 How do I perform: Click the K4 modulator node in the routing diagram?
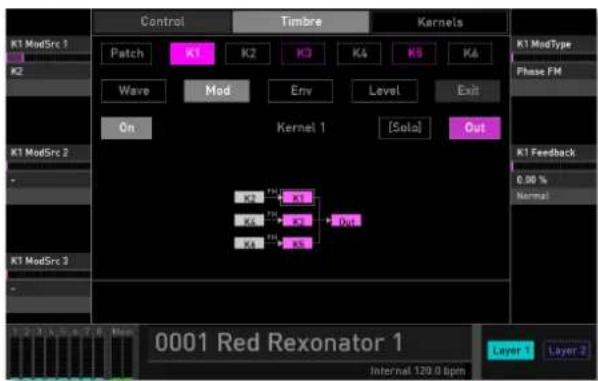249,220
